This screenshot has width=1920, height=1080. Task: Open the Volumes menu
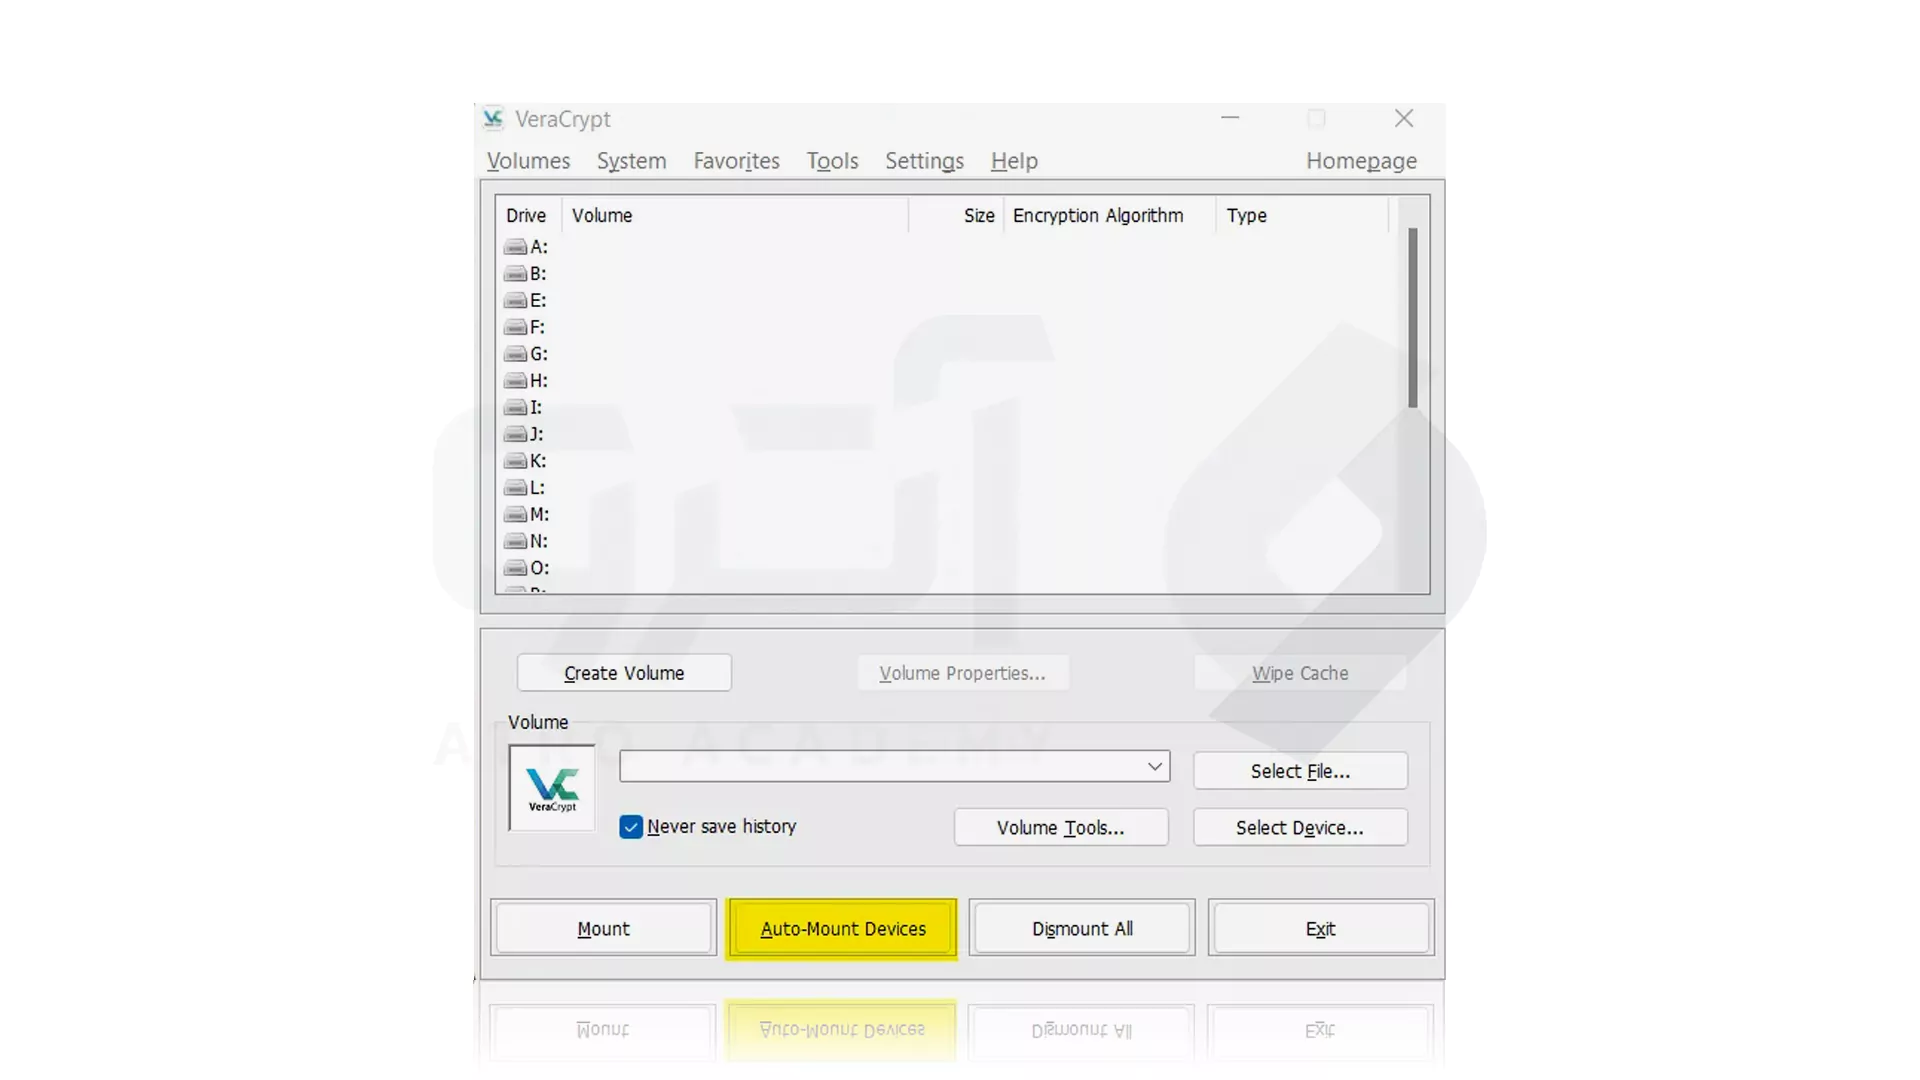tap(528, 161)
